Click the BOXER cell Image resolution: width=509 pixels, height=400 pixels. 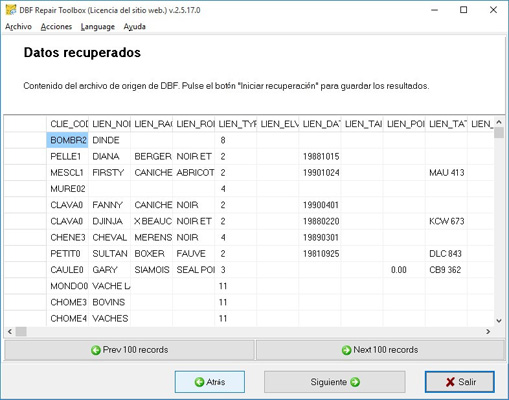(x=152, y=254)
